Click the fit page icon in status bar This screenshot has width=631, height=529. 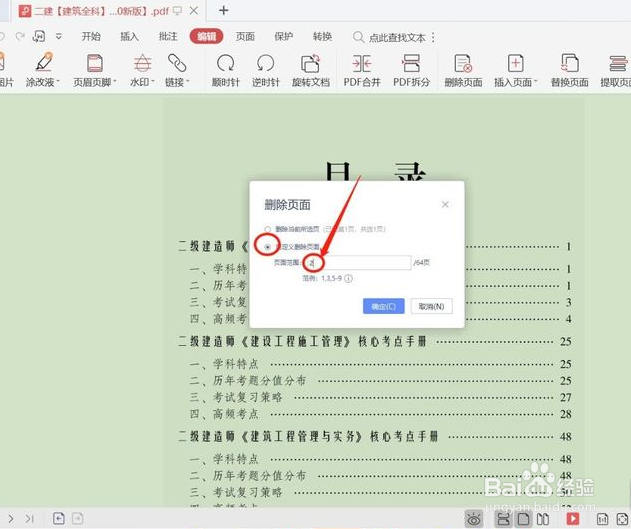point(622,519)
